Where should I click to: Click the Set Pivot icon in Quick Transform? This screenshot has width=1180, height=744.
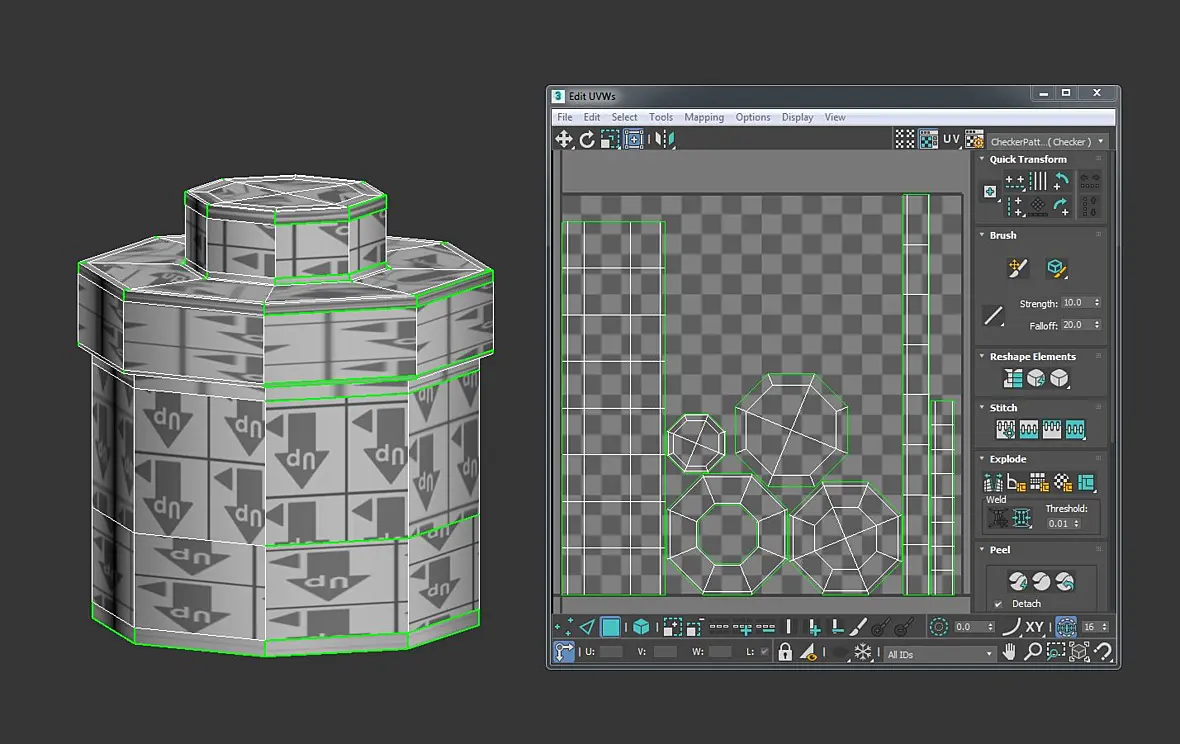pos(990,192)
